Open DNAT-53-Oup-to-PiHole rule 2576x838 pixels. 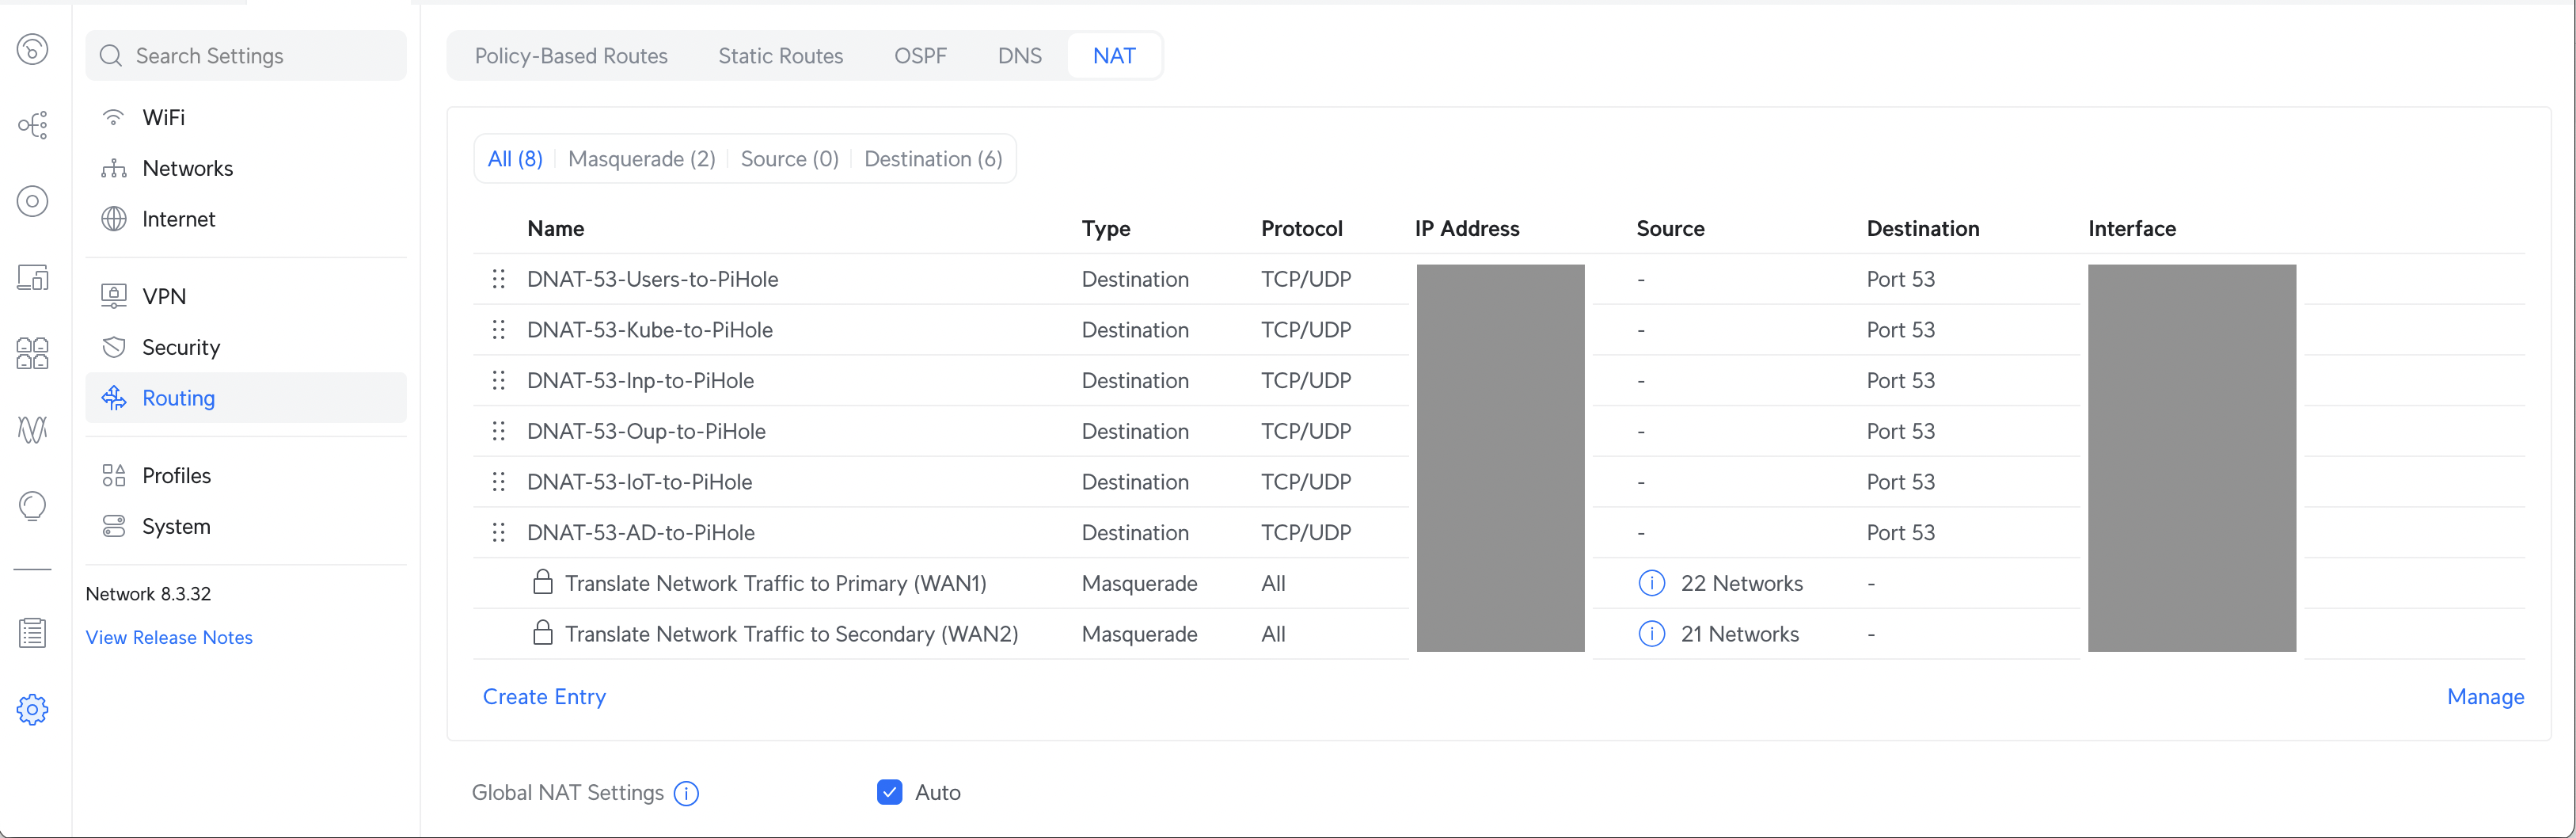click(646, 431)
